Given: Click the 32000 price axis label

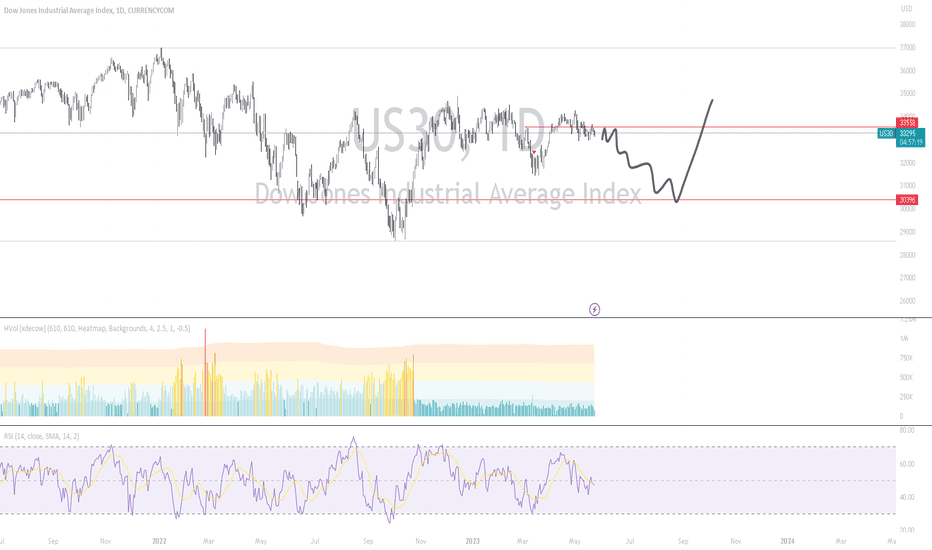Looking at the screenshot, I should (x=908, y=163).
